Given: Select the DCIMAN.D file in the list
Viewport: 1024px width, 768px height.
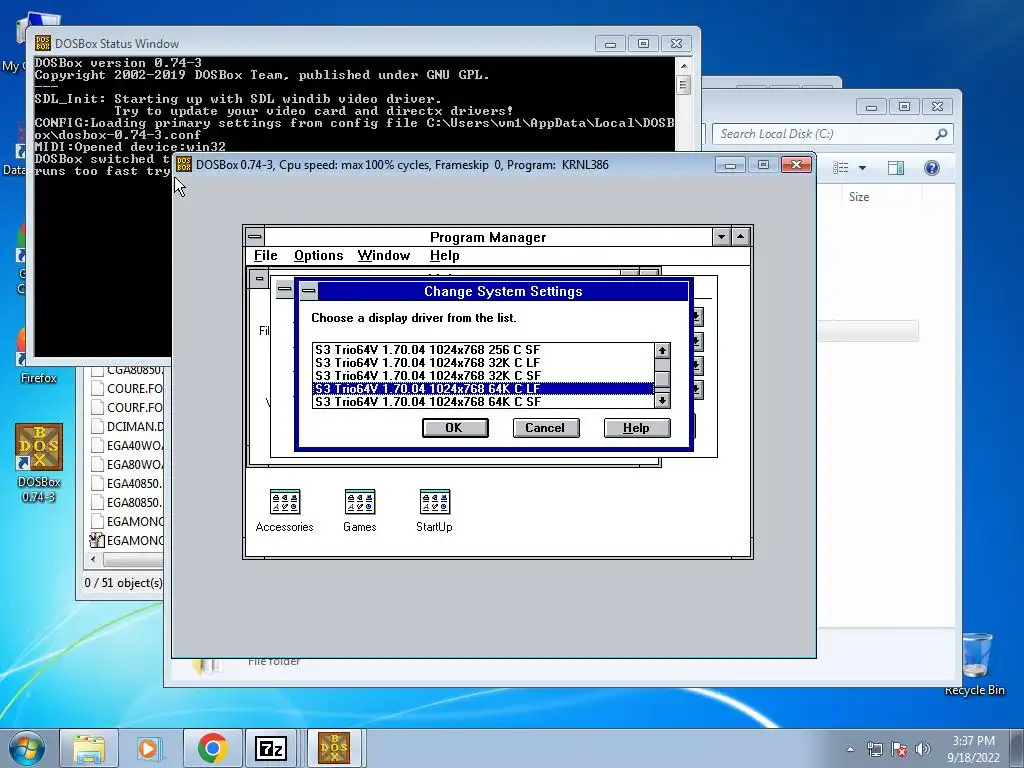Looking at the screenshot, I should coord(127,426).
